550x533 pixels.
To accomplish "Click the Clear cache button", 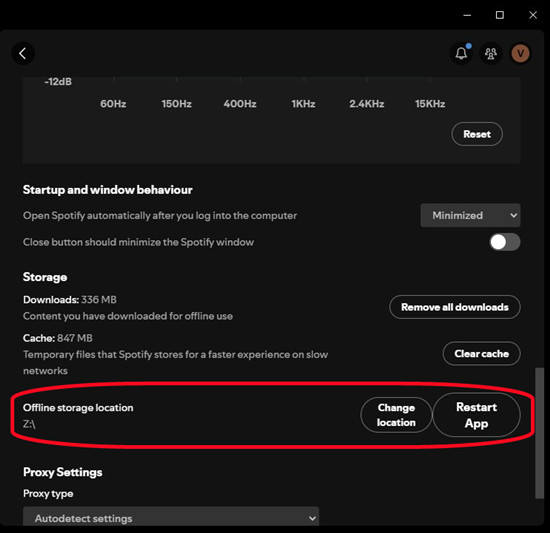I will (482, 353).
